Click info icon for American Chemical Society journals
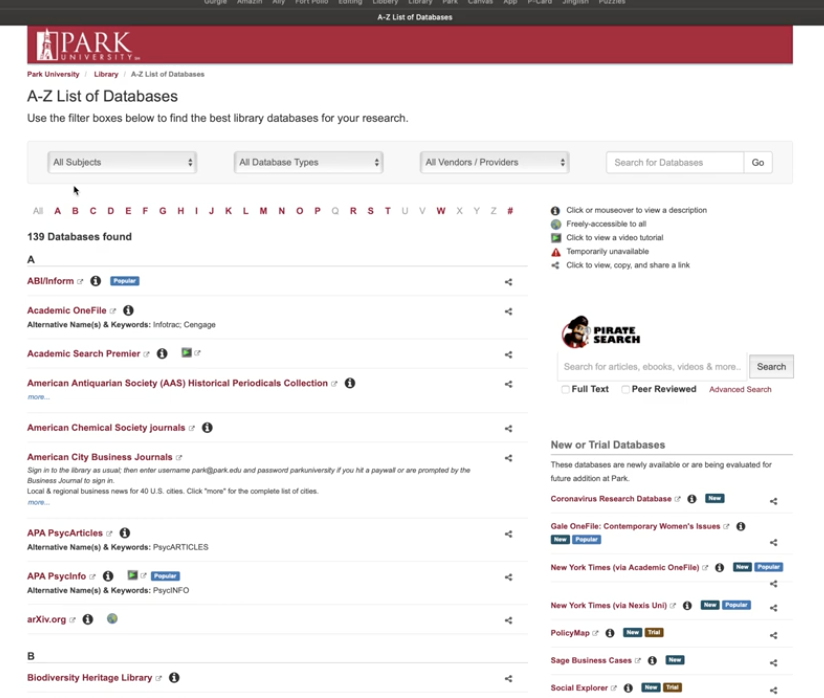The width and height of the screenshot is (824, 698). [x=208, y=428]
